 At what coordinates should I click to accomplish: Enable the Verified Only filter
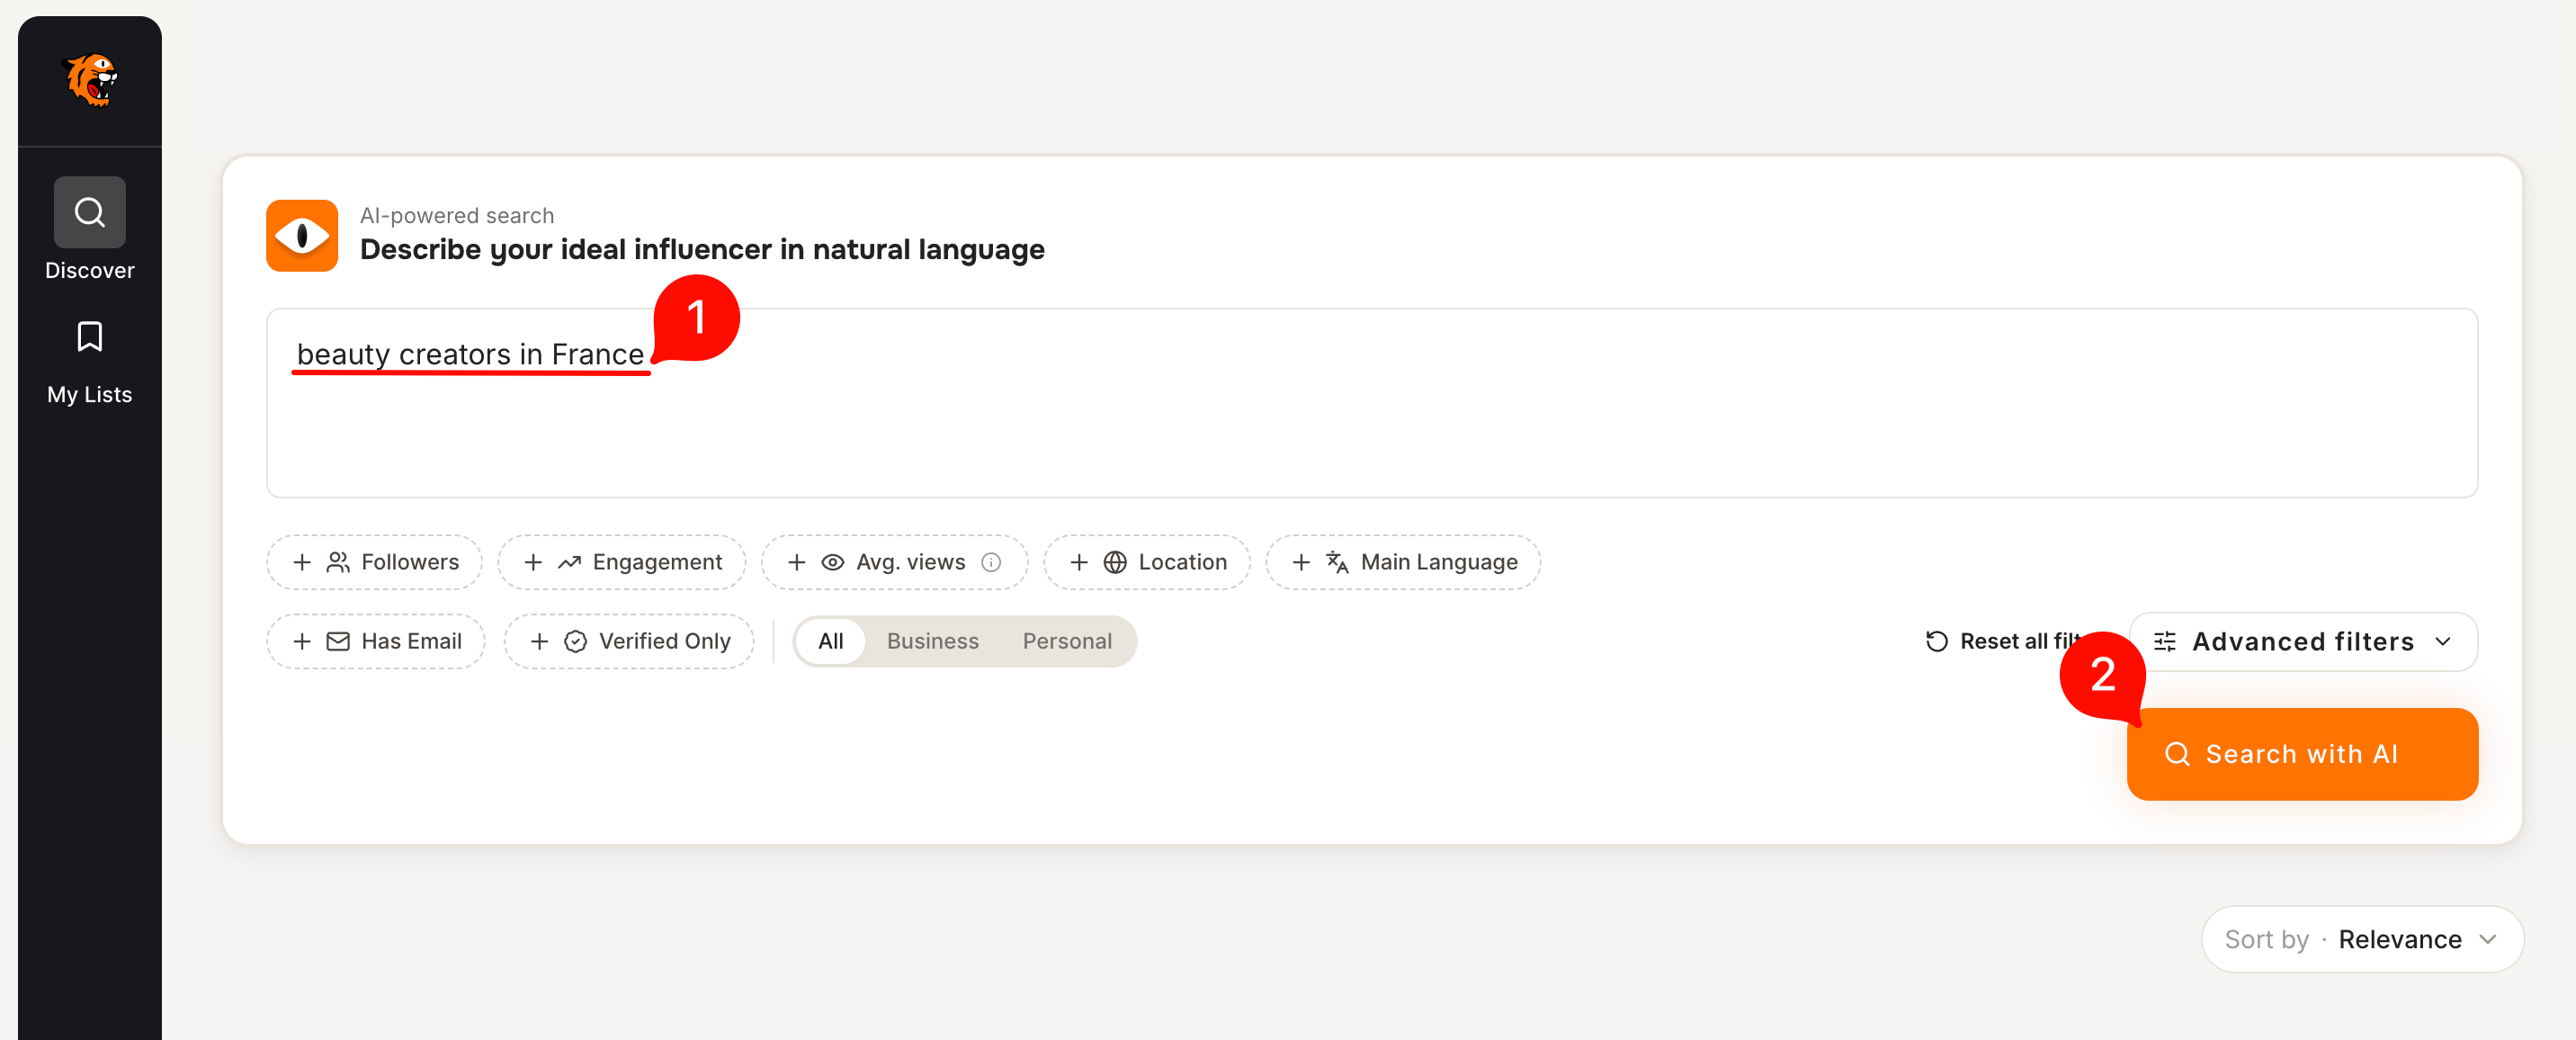629,641
